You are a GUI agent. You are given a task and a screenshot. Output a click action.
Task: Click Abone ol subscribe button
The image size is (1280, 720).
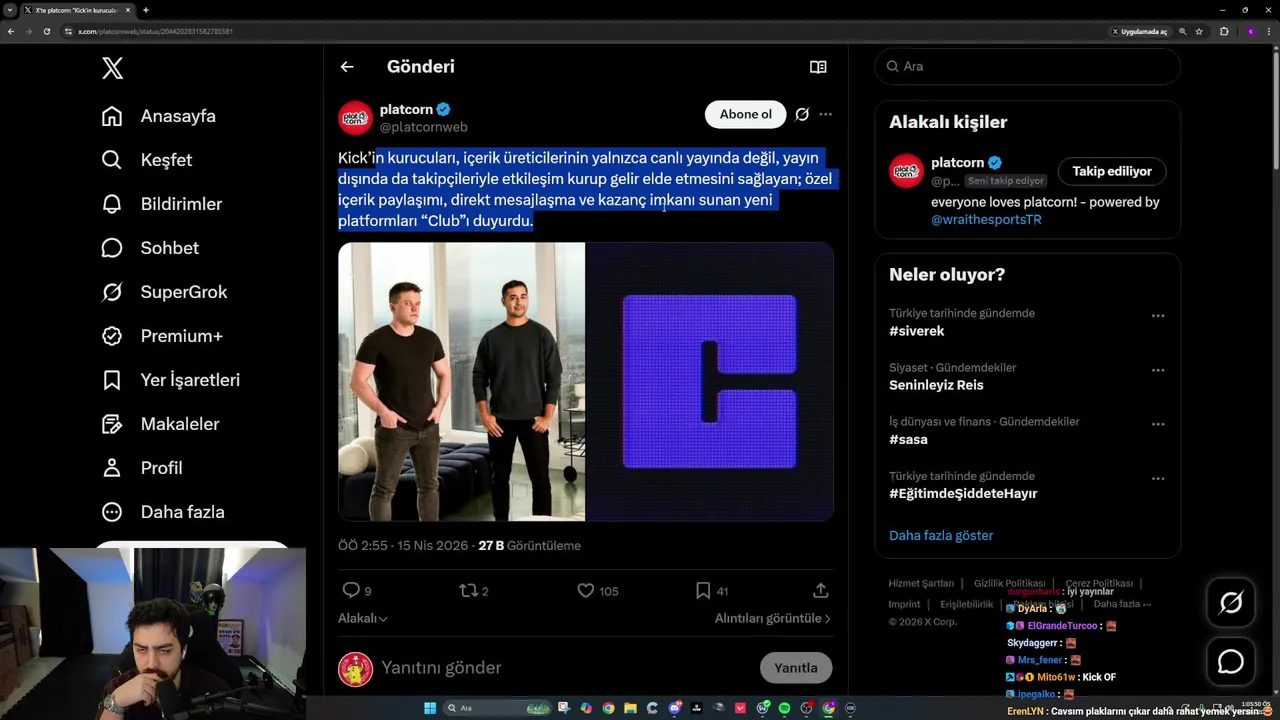(746, 114)
